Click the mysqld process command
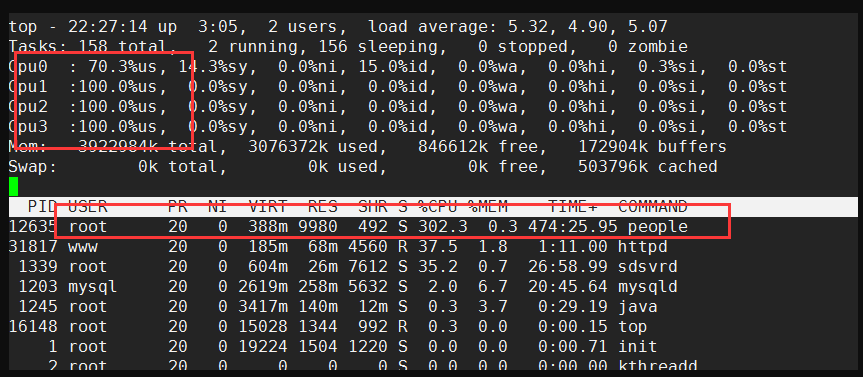Screen dimensions: 863x377 (648, 287)
